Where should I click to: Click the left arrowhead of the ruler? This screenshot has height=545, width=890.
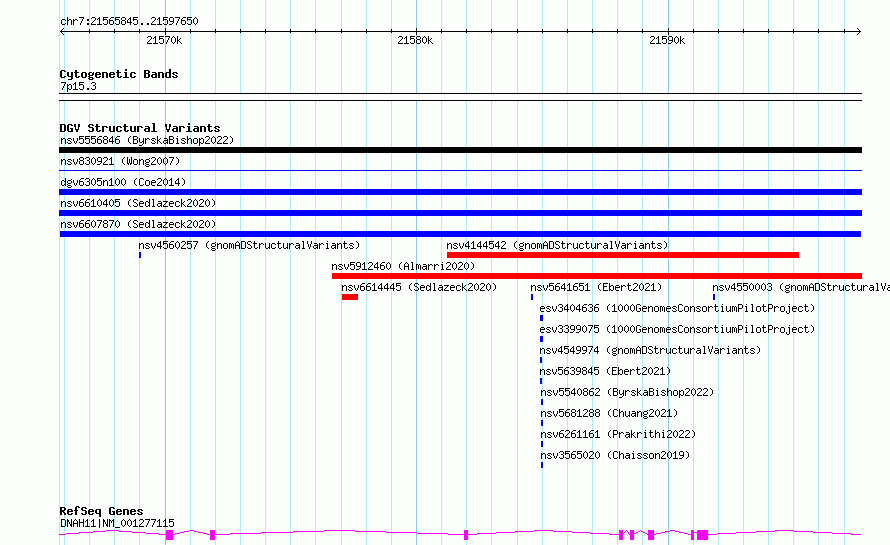[x=62, y=32]
